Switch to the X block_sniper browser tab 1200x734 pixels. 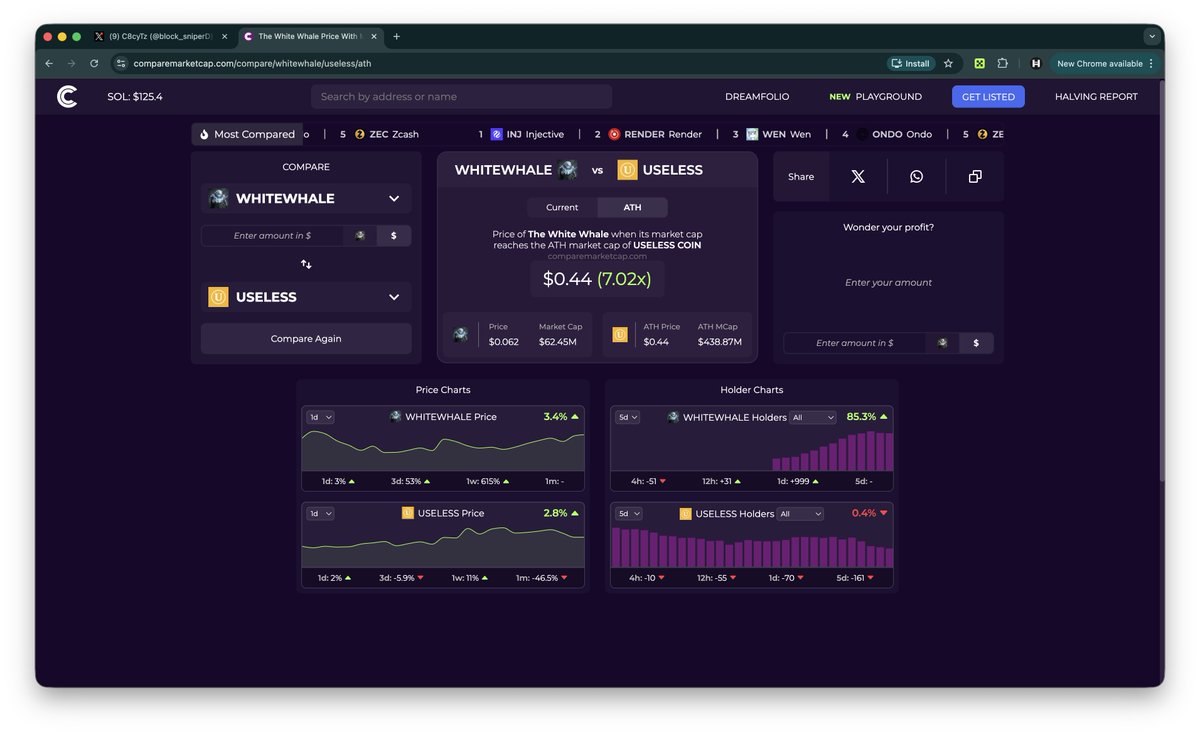pos(160,36)
